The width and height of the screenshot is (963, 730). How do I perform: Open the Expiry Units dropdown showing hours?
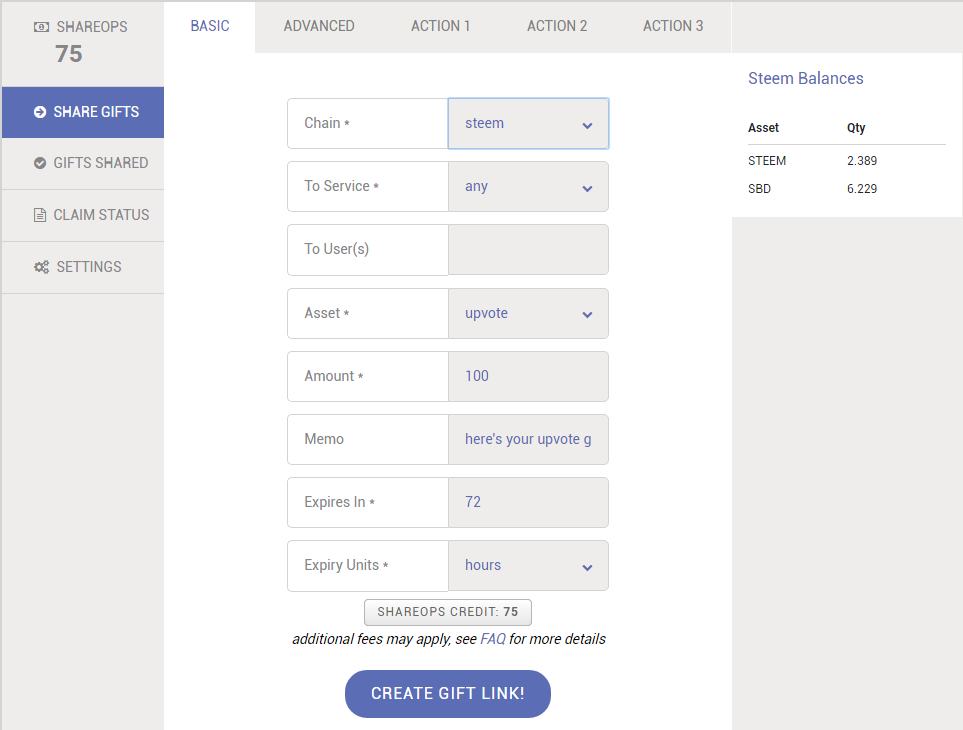point(528,565)
